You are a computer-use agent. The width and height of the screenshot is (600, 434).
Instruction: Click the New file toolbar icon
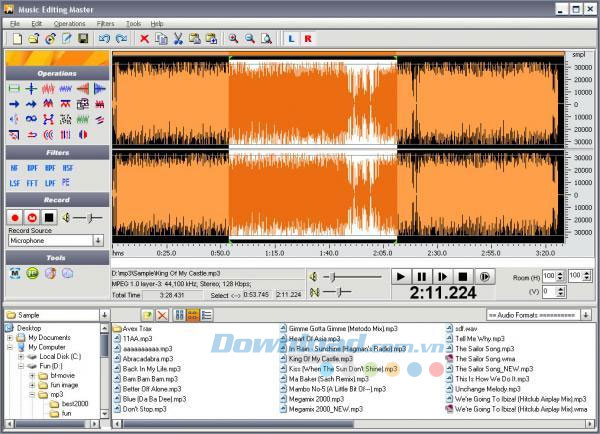pyautogui.click(x=17, y=39)
